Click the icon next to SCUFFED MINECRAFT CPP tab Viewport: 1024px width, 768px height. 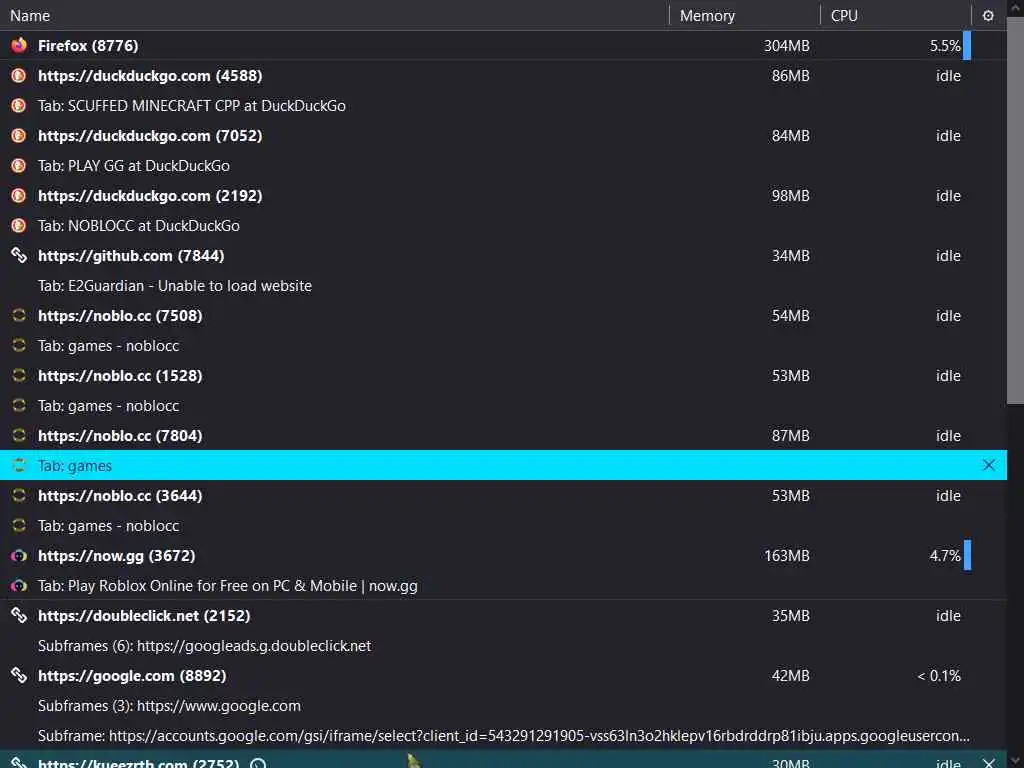coord(19,105)
